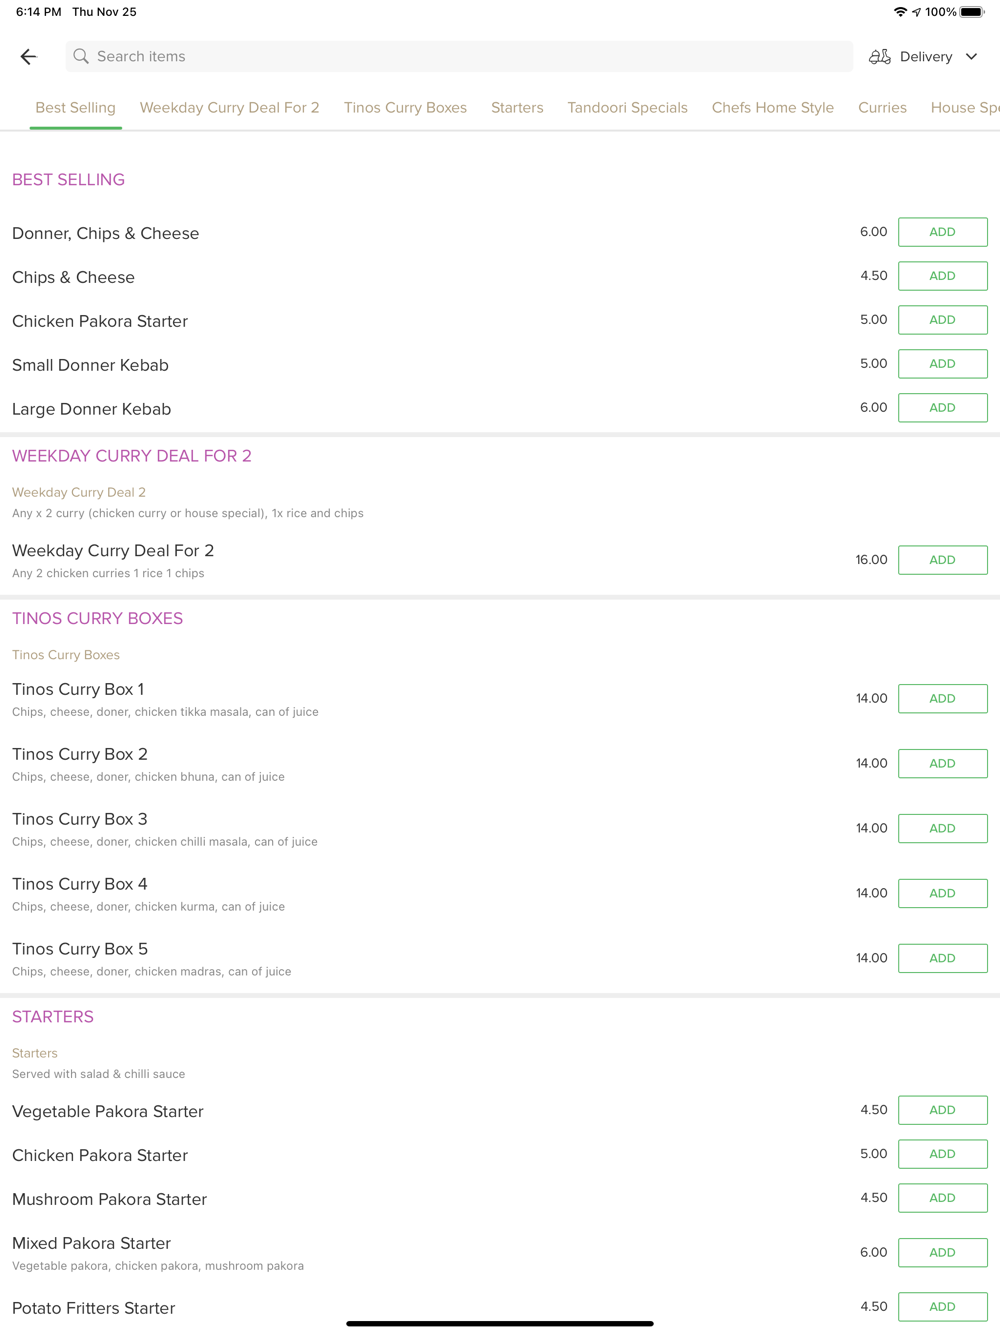Expand the Delivery dropdown chevron
The height and width of the screenshot is (1334, 1000).
pos(971,57)
